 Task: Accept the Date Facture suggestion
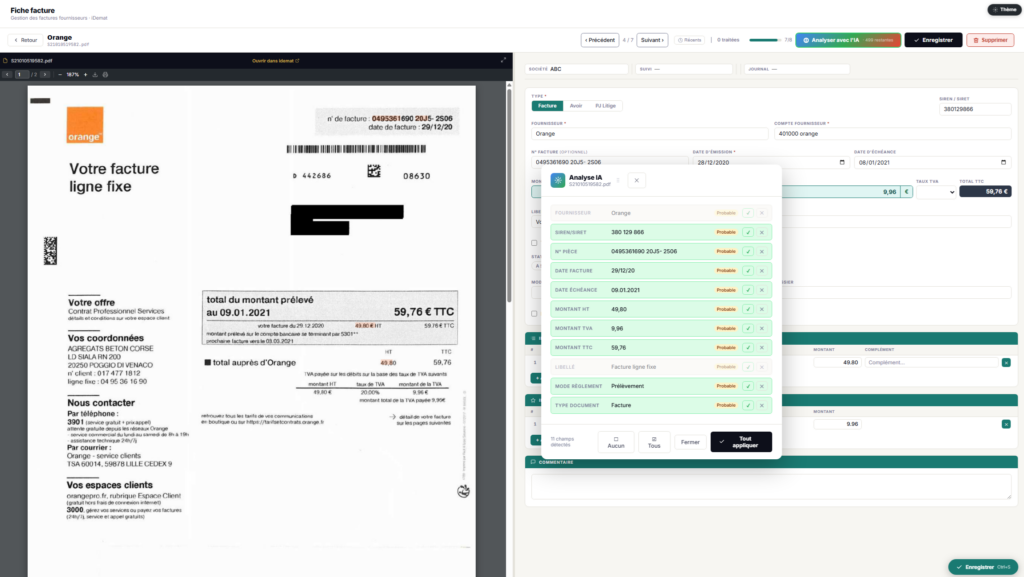748,271
